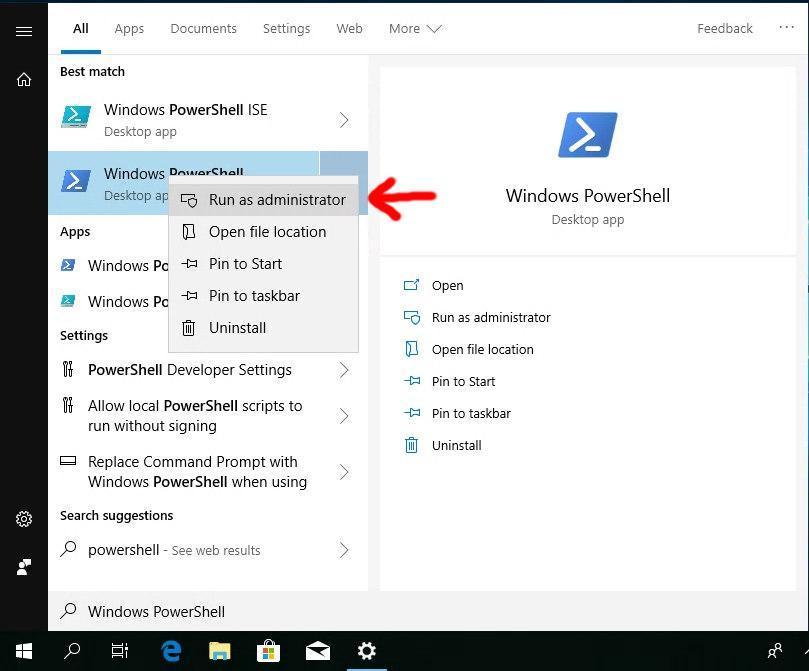809x671 pixels.
Task: Click the hamburger menu icon in sidebar
Action: tap(24, 31)
